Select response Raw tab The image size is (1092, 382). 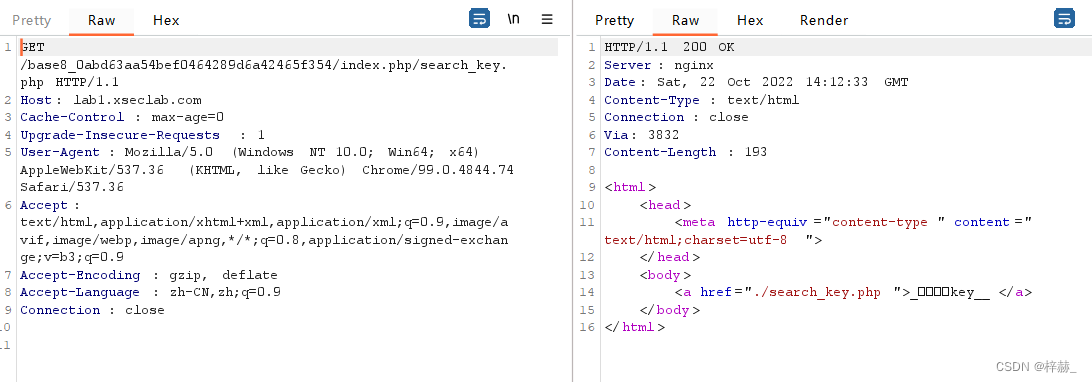point(685,20)
